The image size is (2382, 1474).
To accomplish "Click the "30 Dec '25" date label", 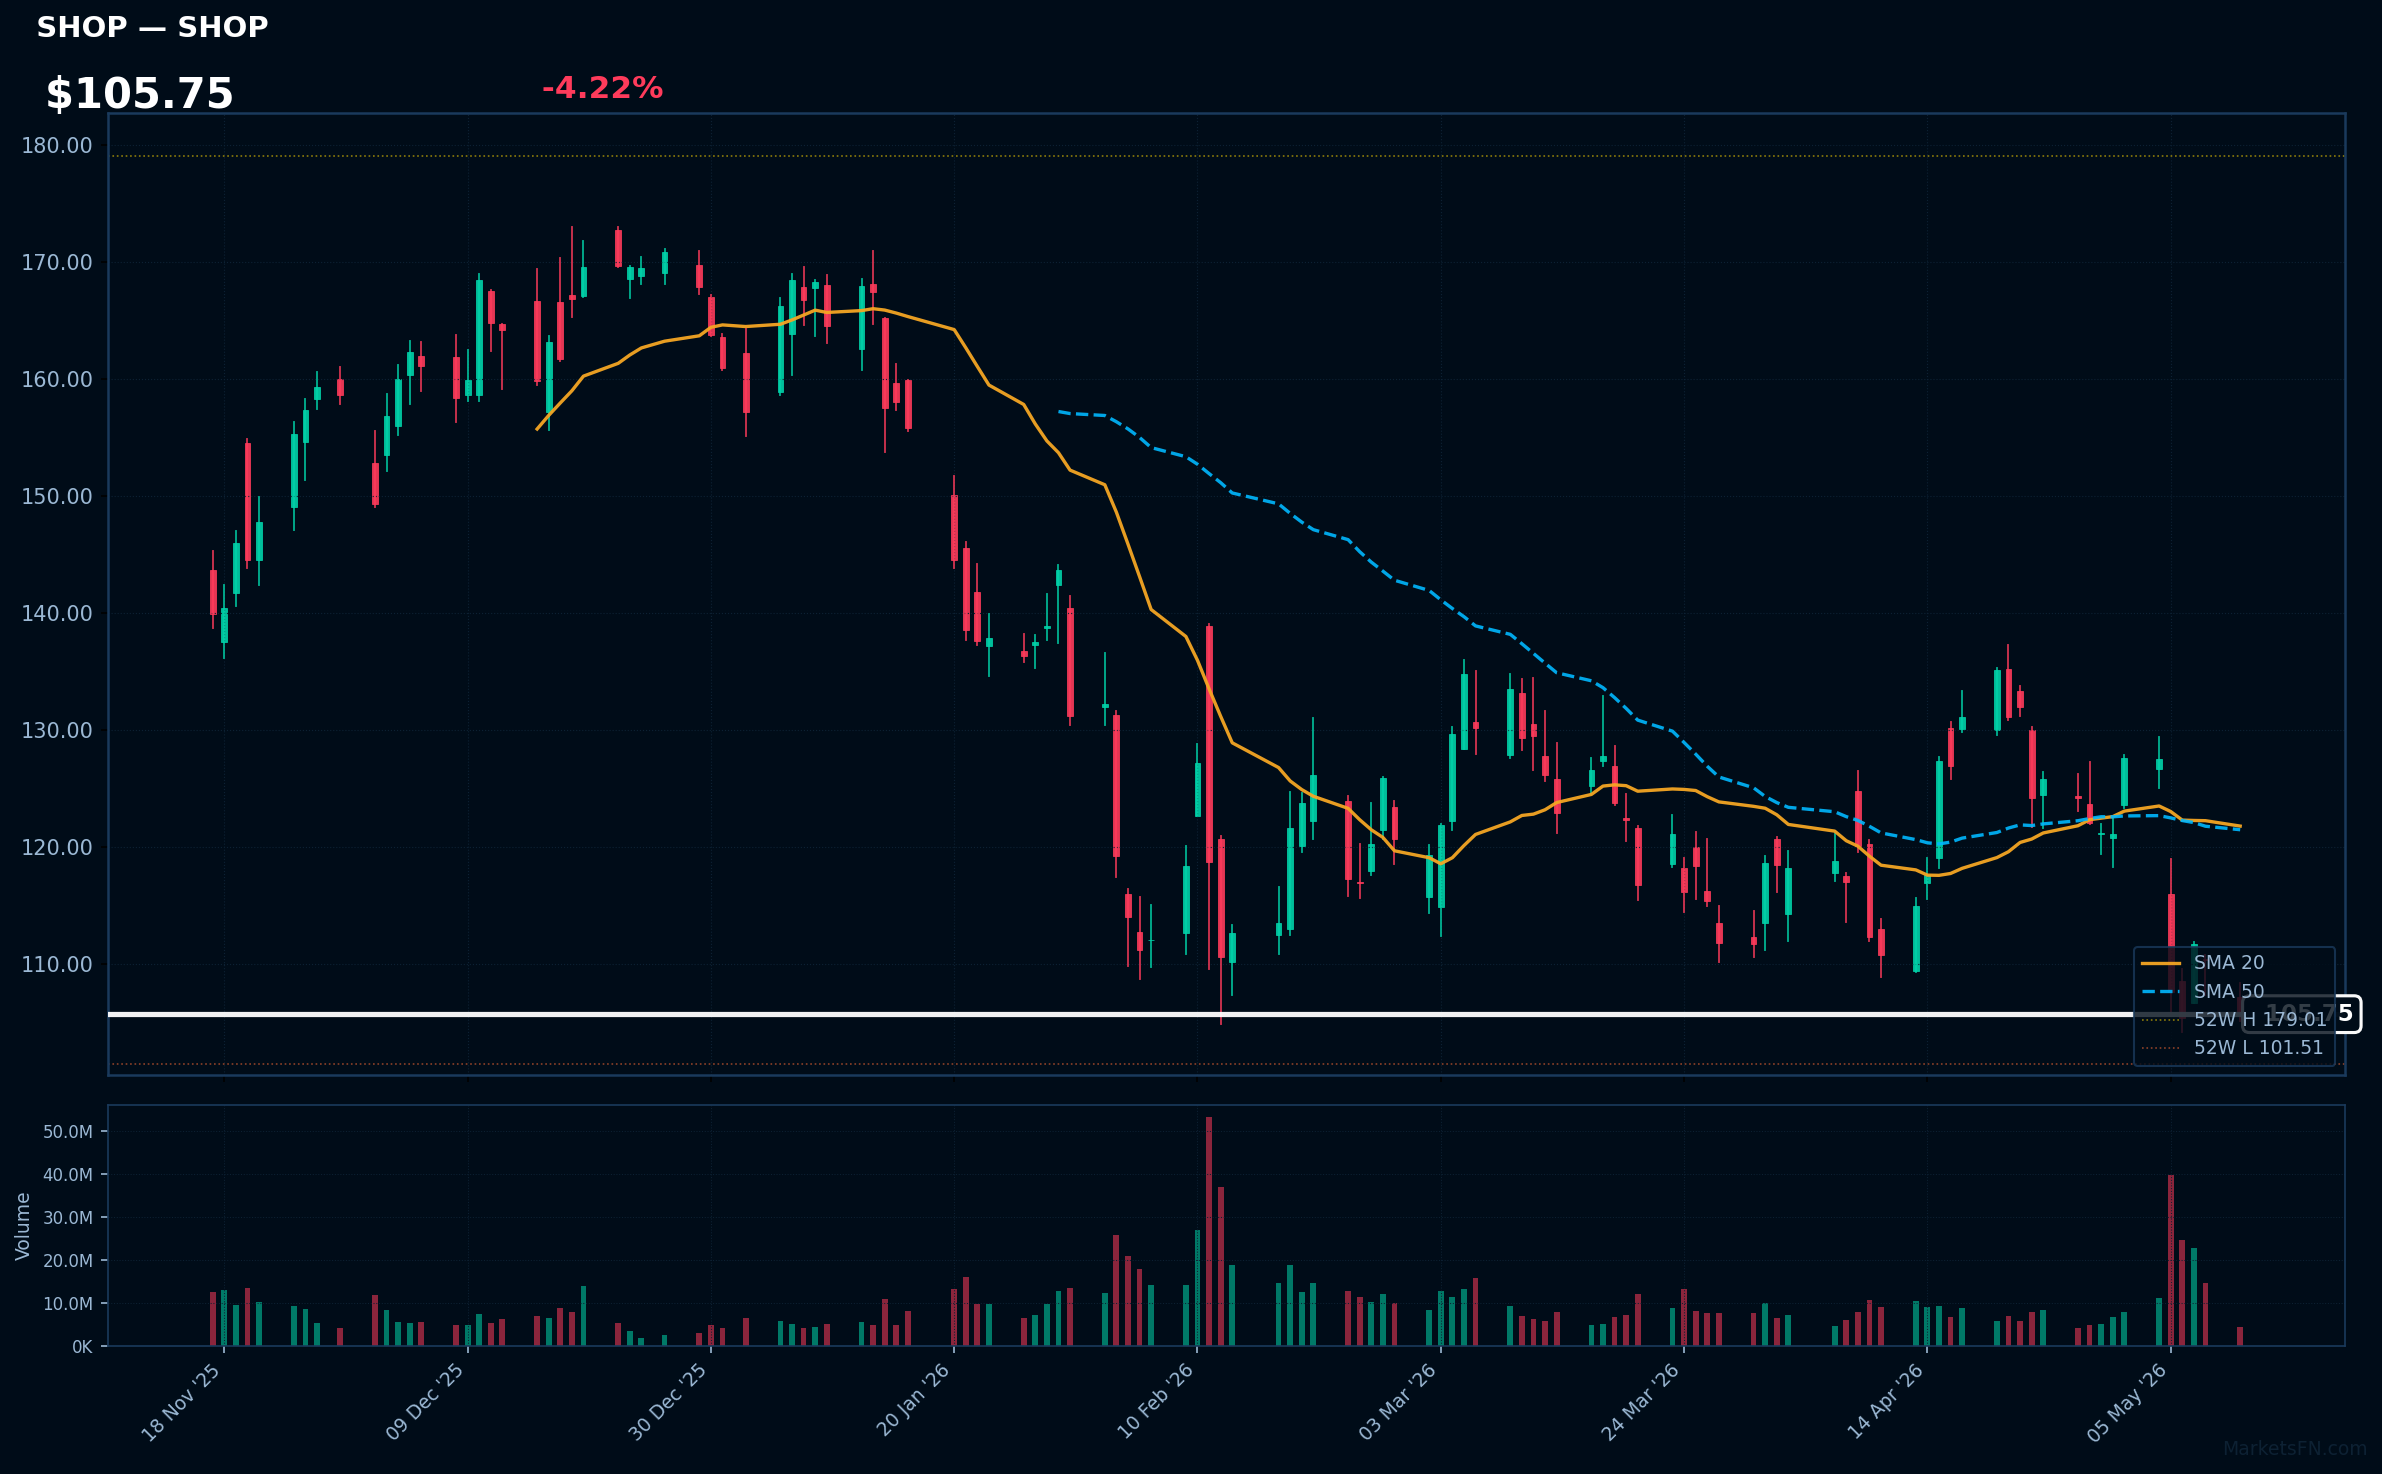I will (668, 1402).
